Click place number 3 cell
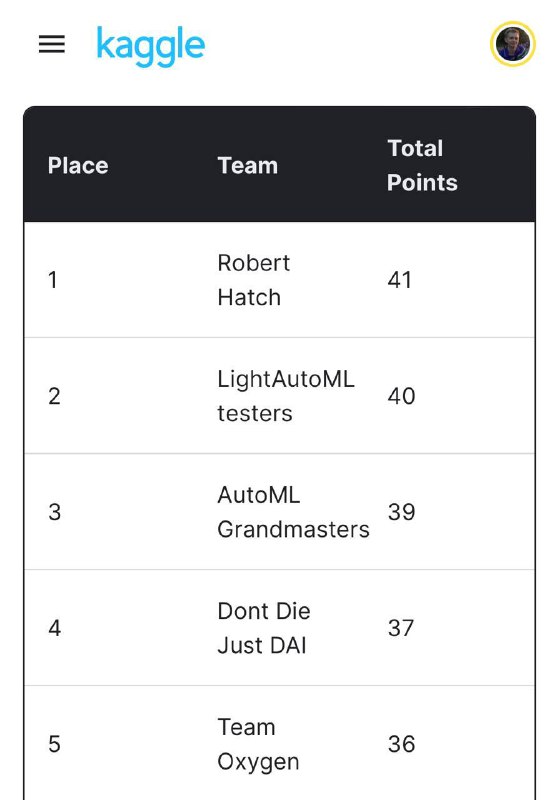 [x=55, y=512]
